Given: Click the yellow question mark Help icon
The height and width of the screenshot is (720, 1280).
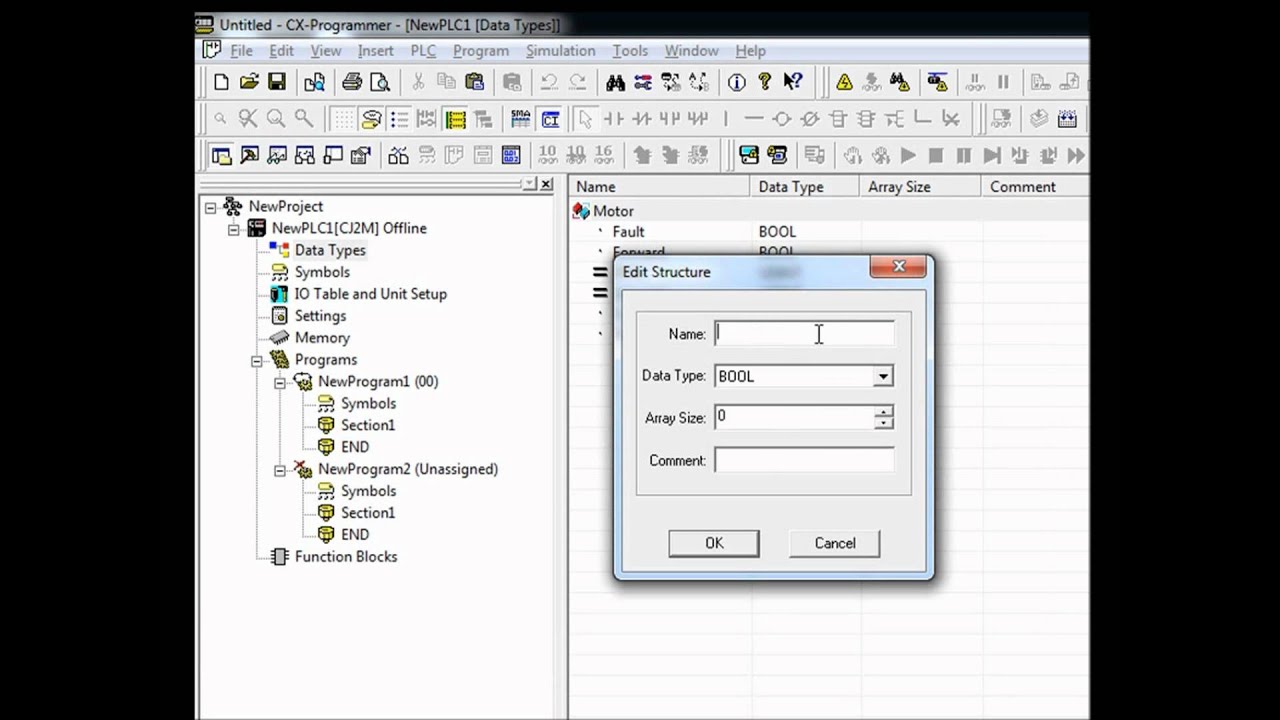Looking at the screenshot, I should (765, 82).
